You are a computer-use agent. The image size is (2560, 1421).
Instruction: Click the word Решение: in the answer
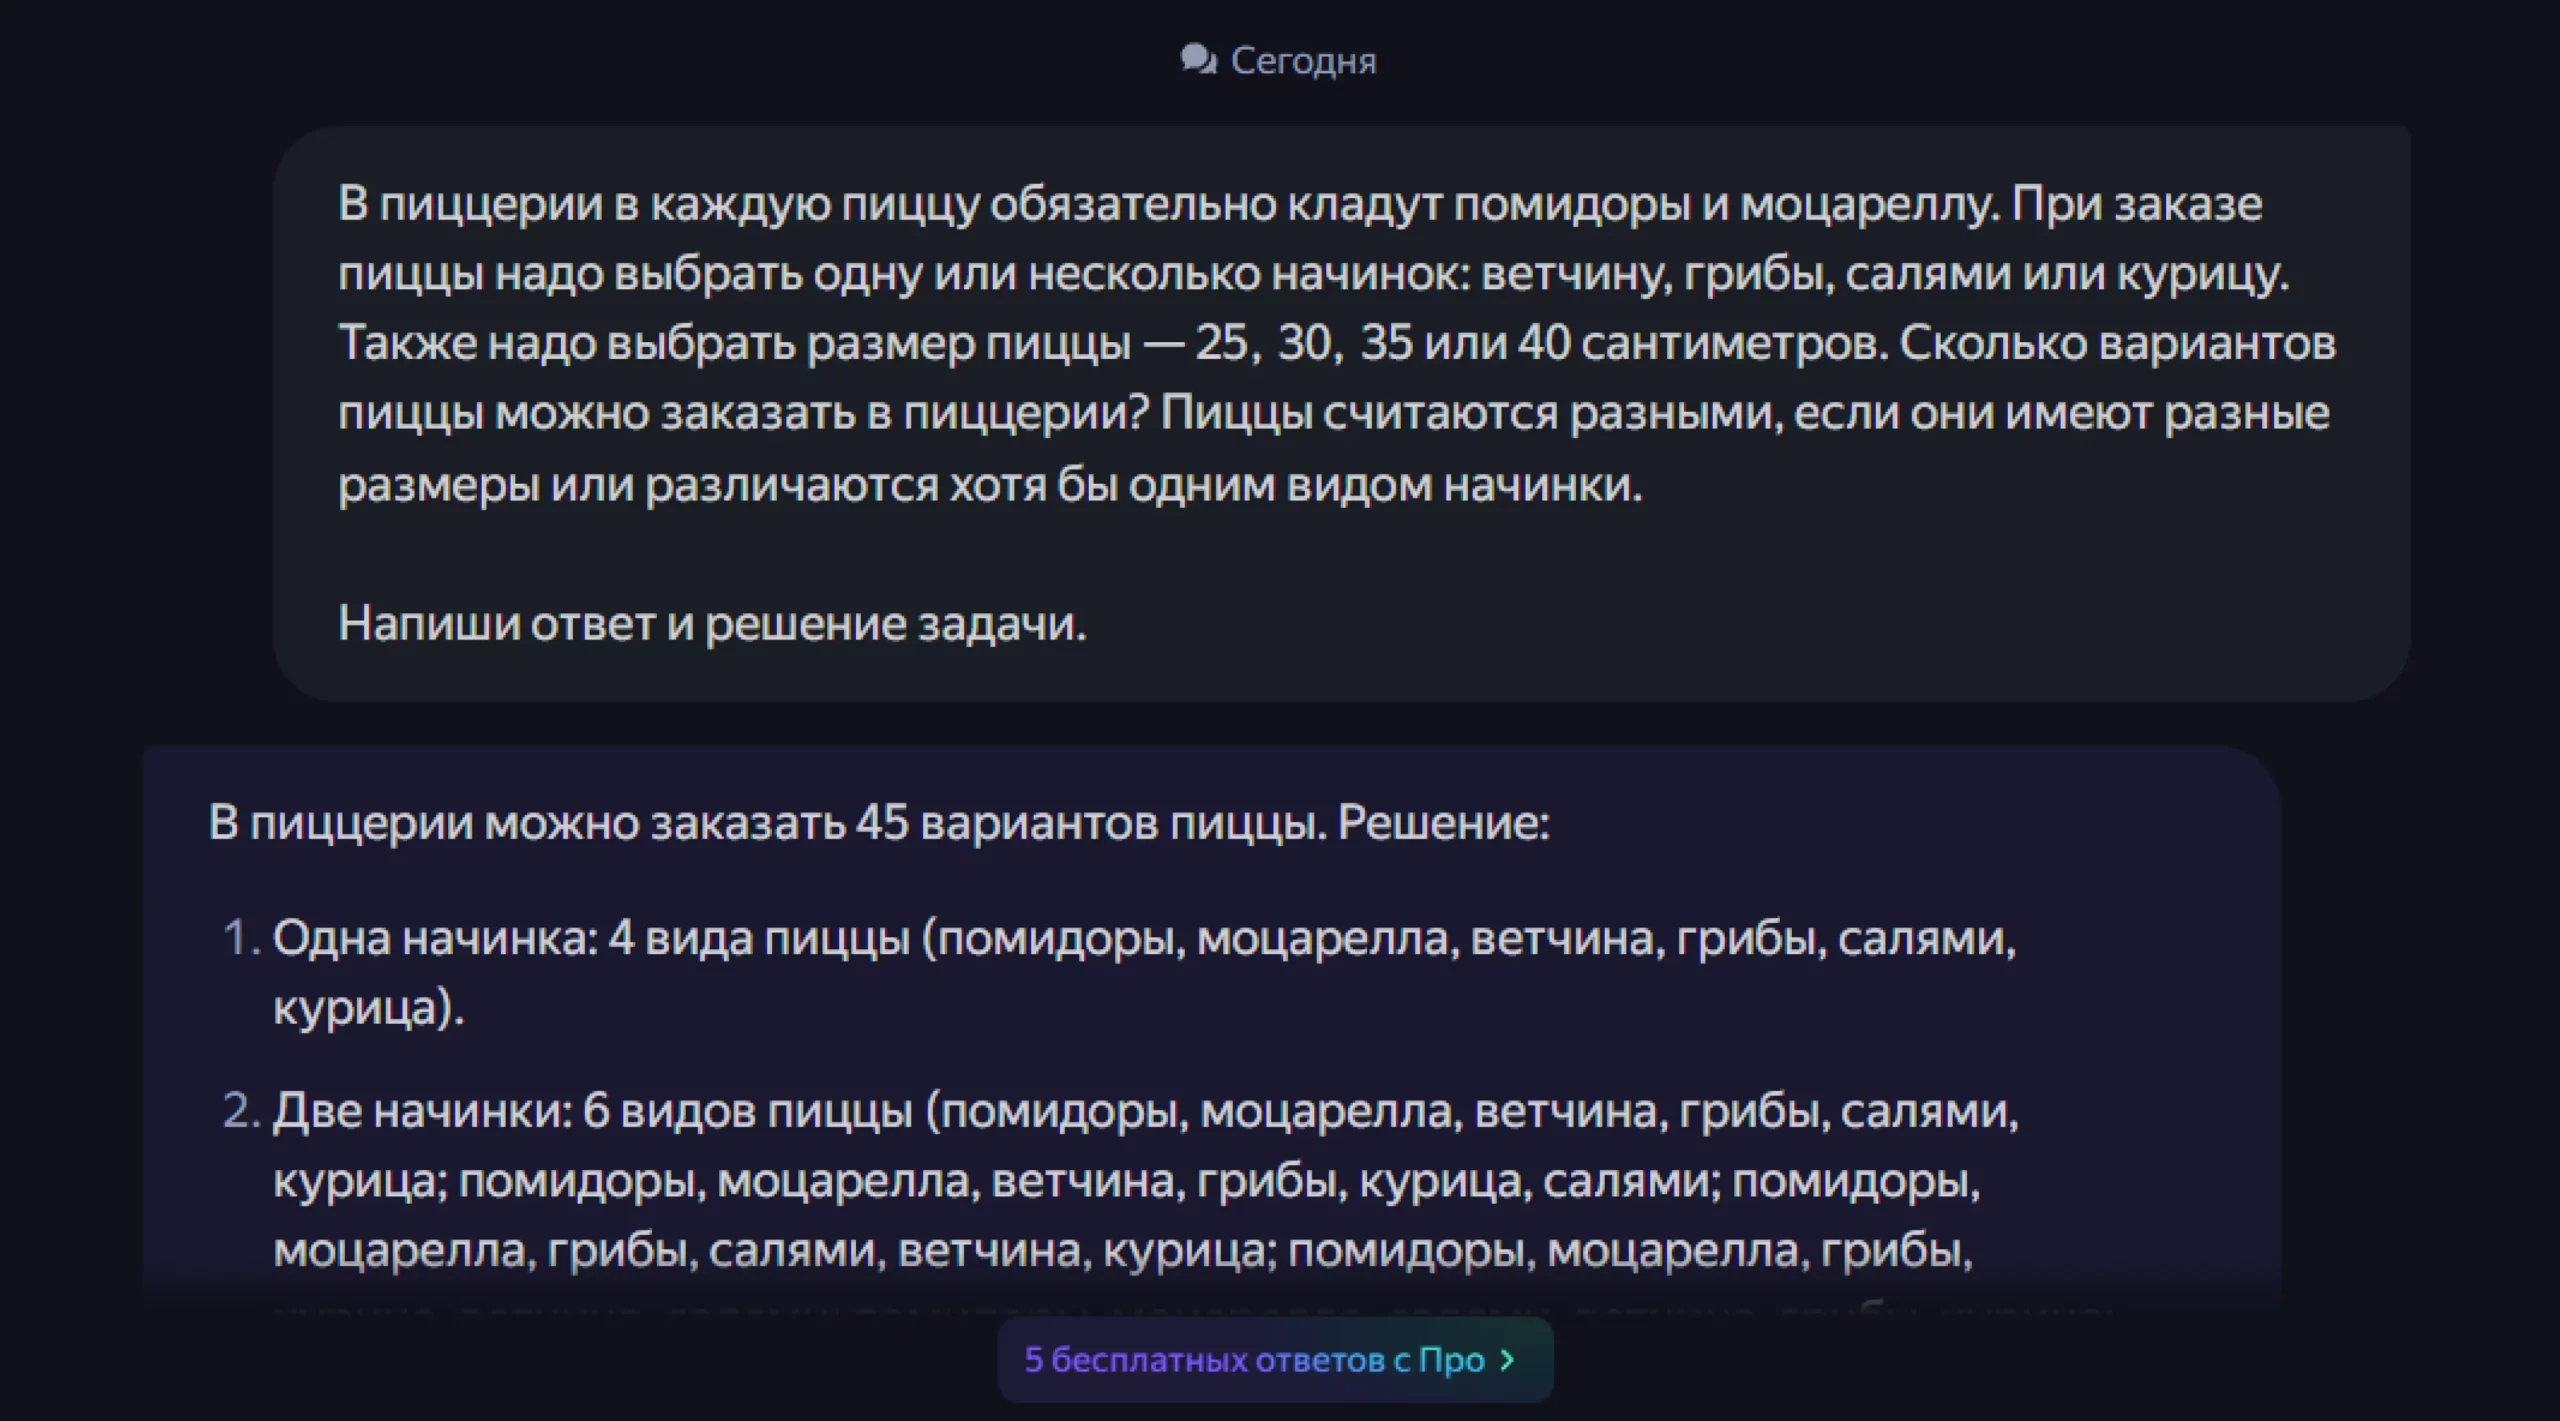[1443, 824]
